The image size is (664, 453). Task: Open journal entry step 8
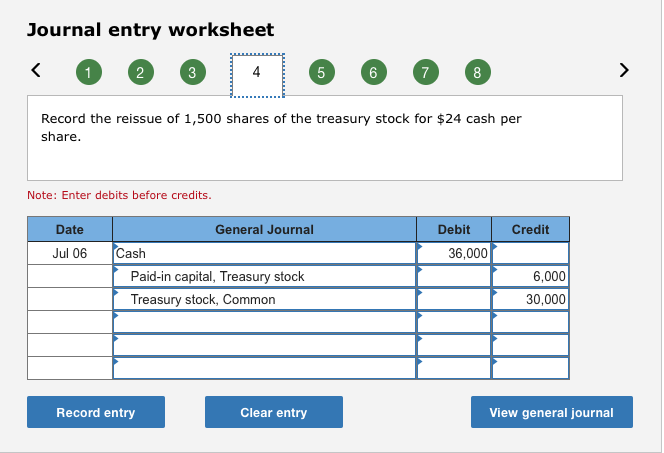pos(478,72)
